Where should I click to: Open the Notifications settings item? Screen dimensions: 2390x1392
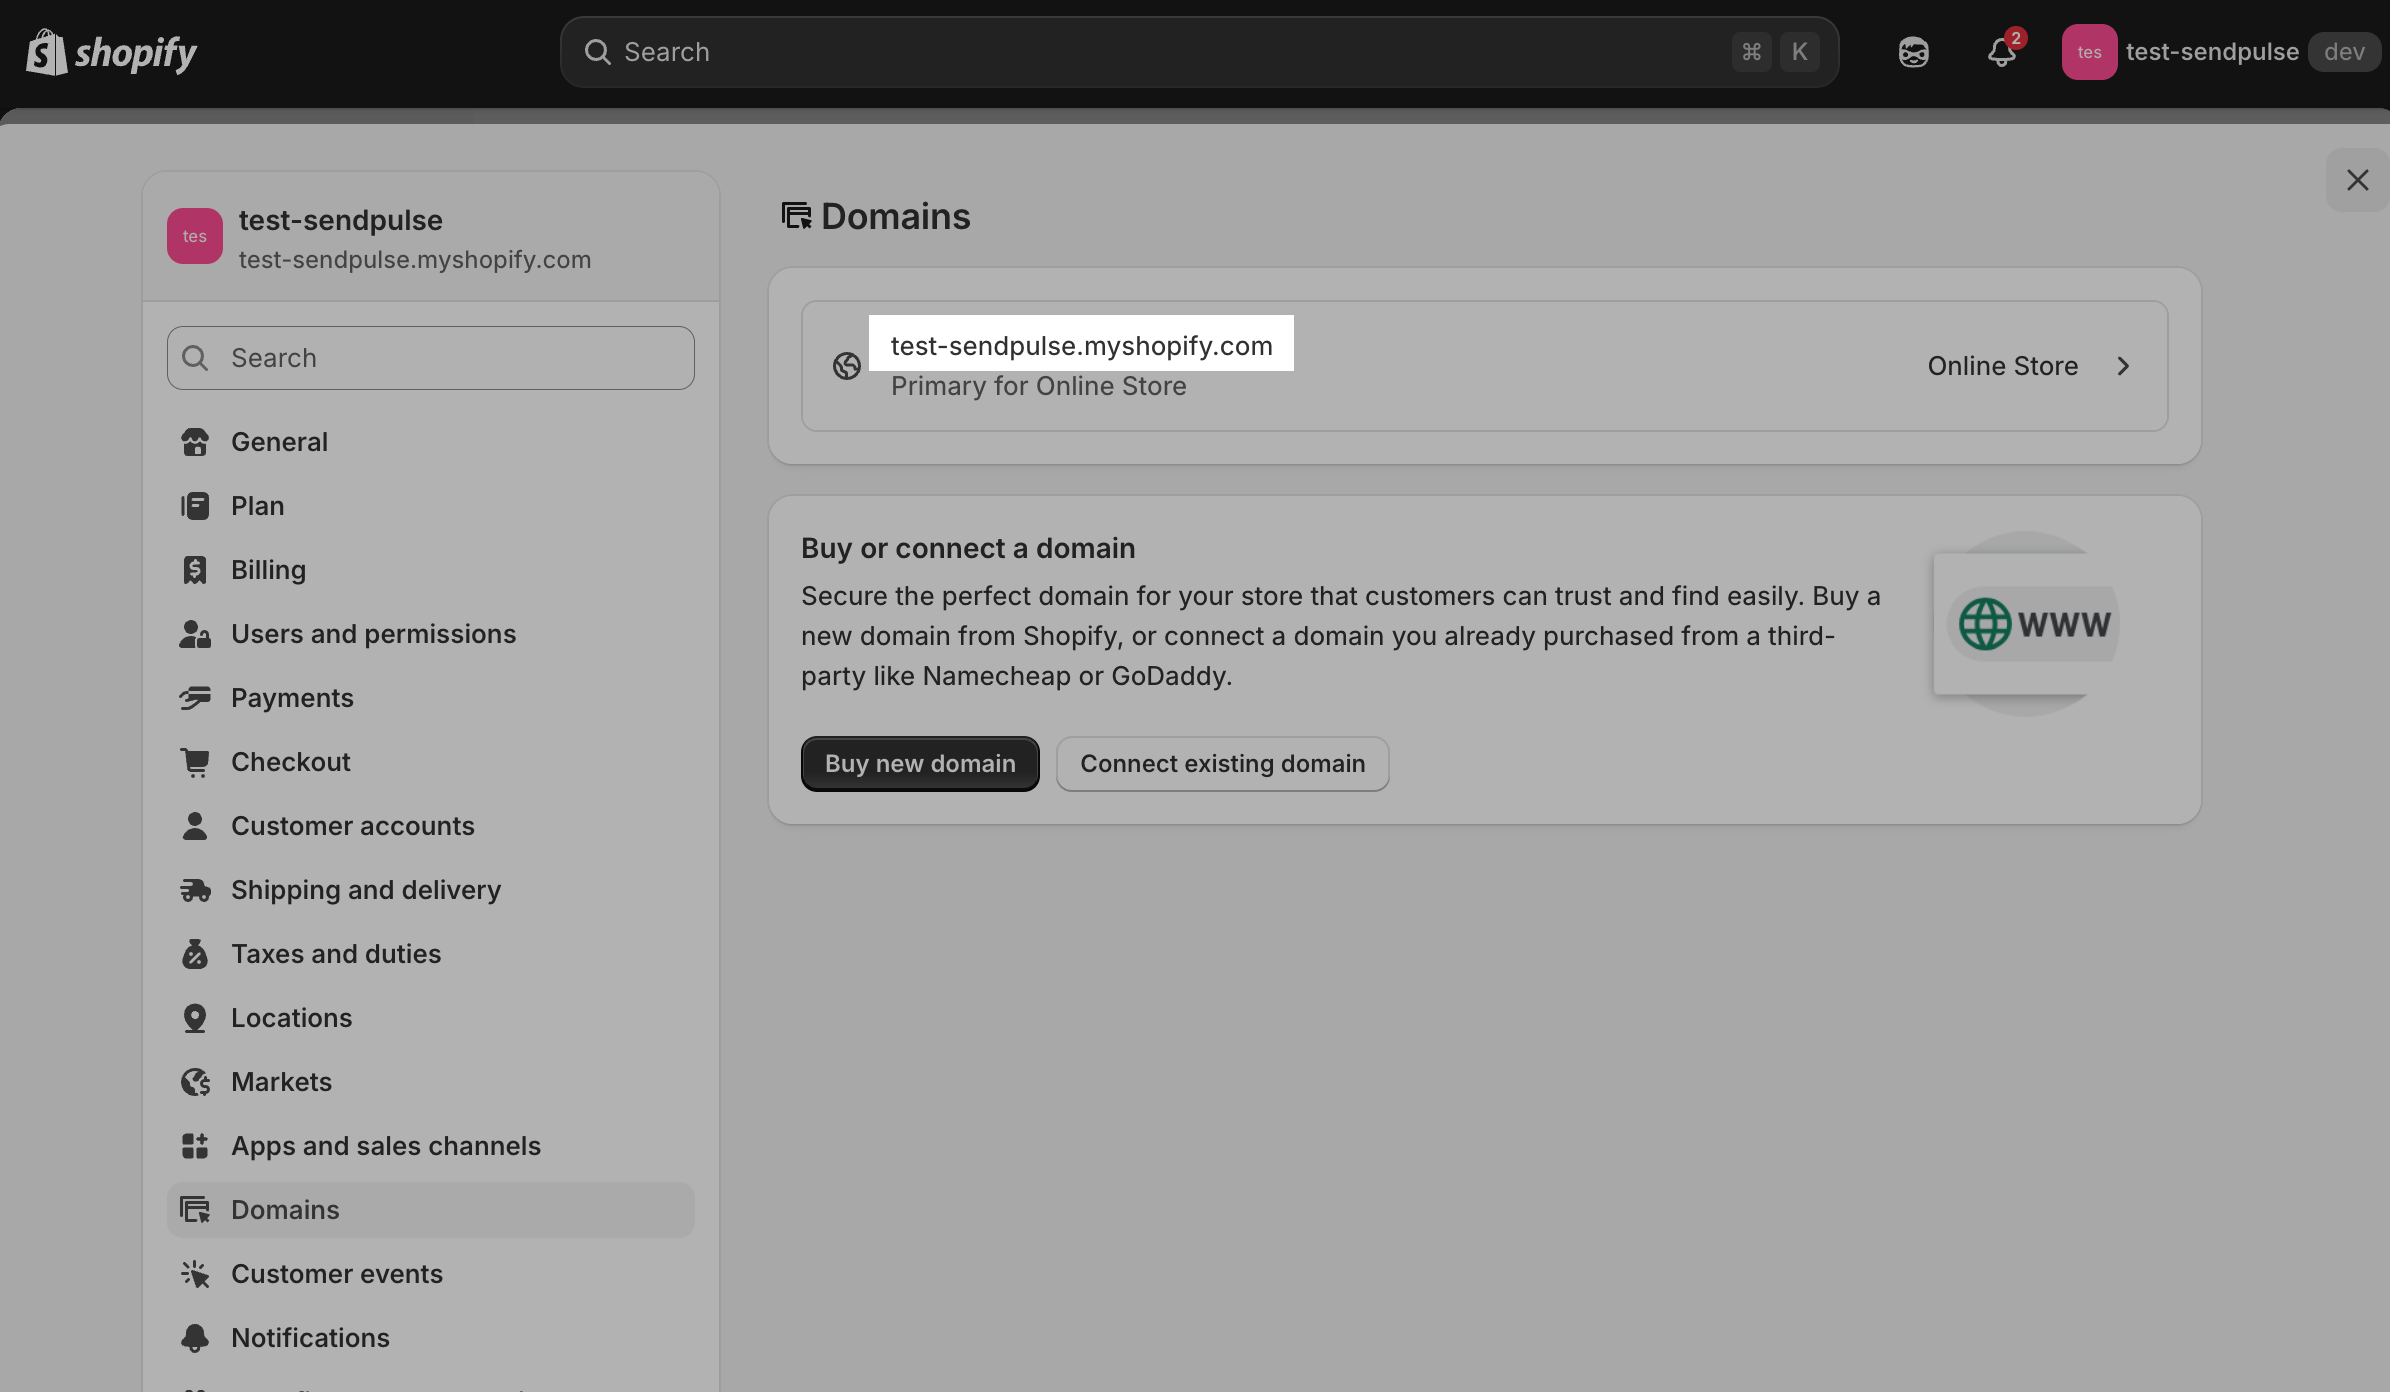pos(310,1338)
